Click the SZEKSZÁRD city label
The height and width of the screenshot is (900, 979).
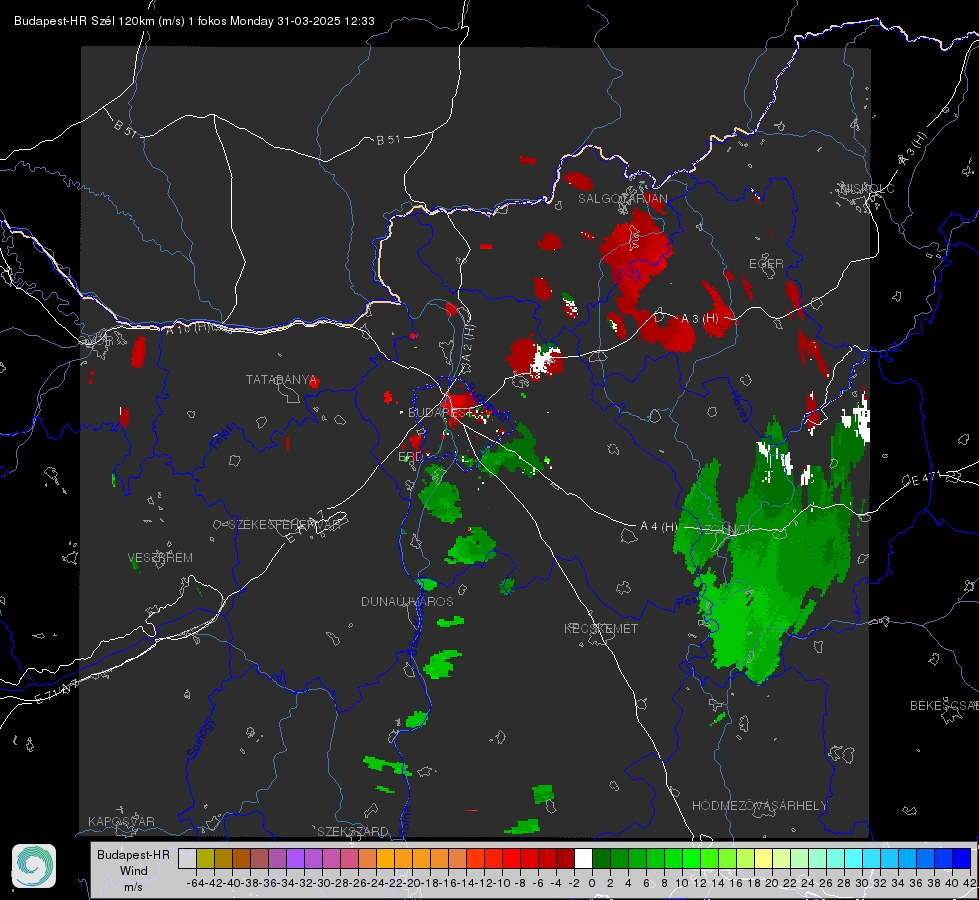click(353, 831)
